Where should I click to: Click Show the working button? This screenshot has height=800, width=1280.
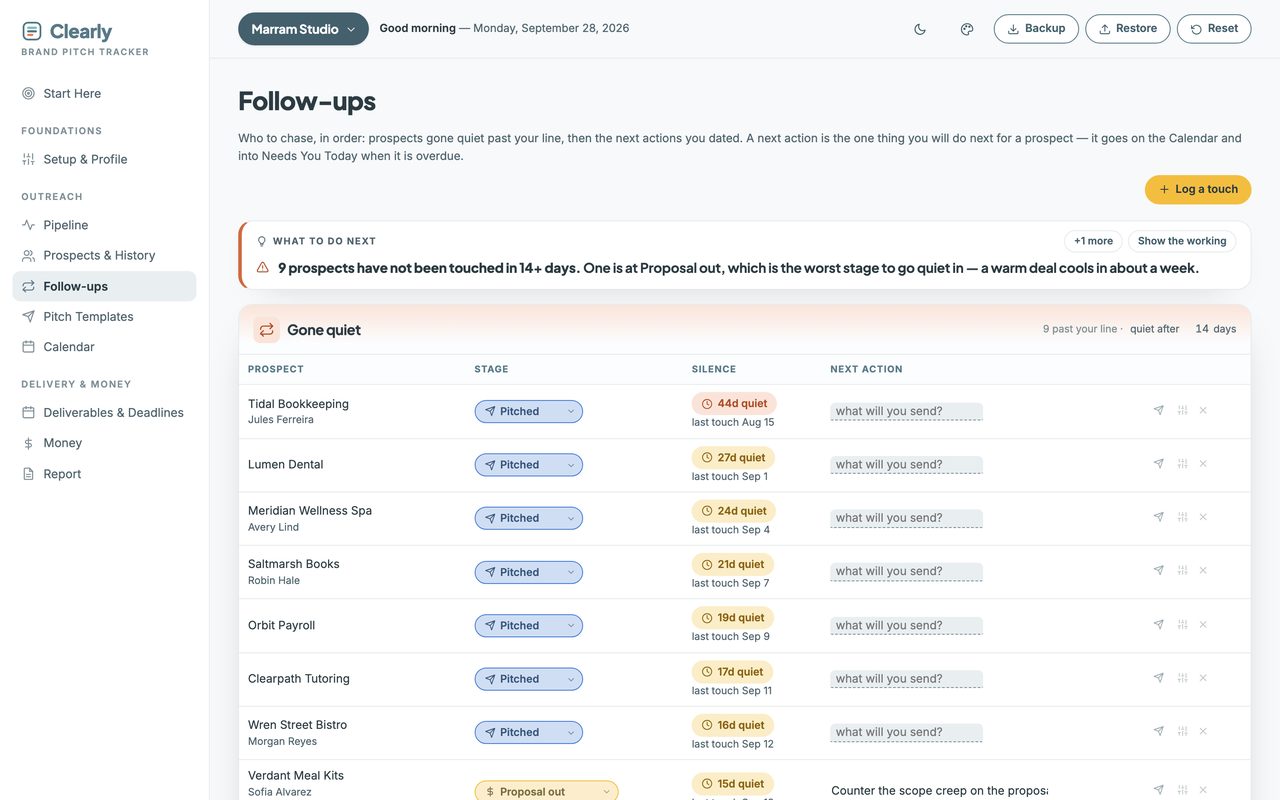[x=1182, y=241]
